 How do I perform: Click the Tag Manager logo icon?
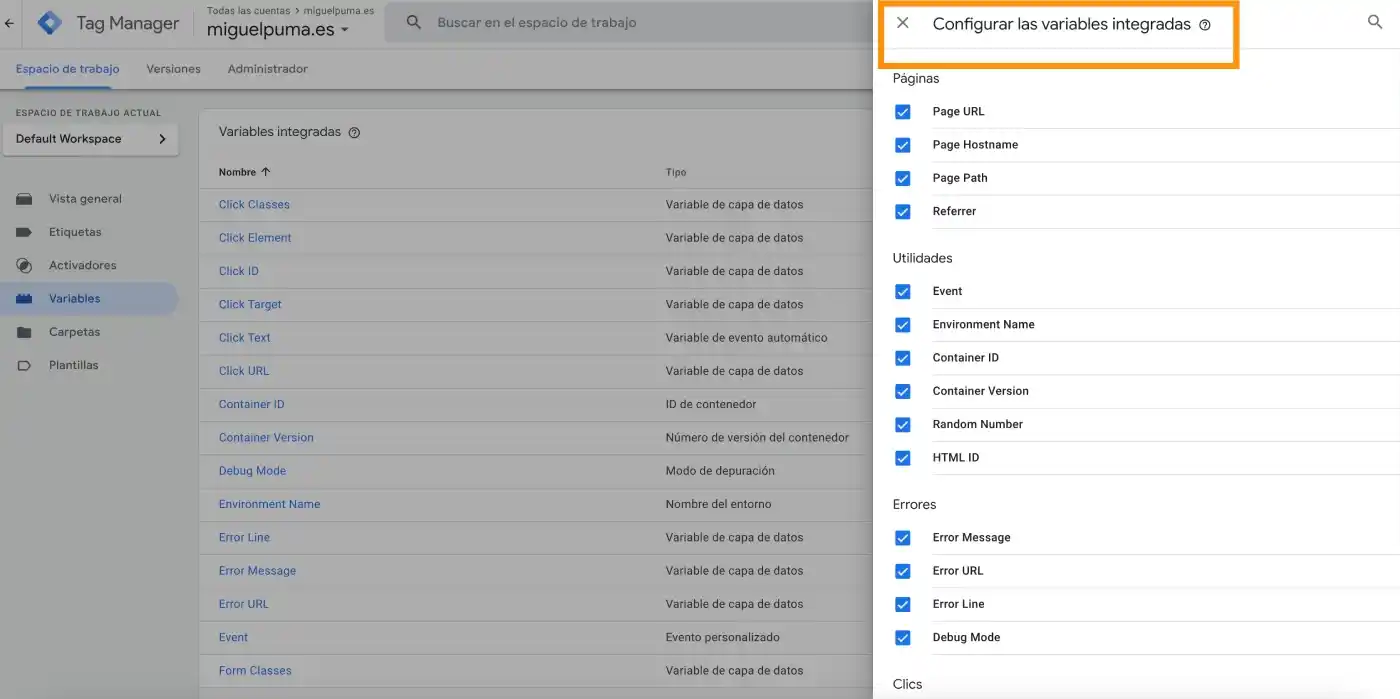[x=50, y=23]
